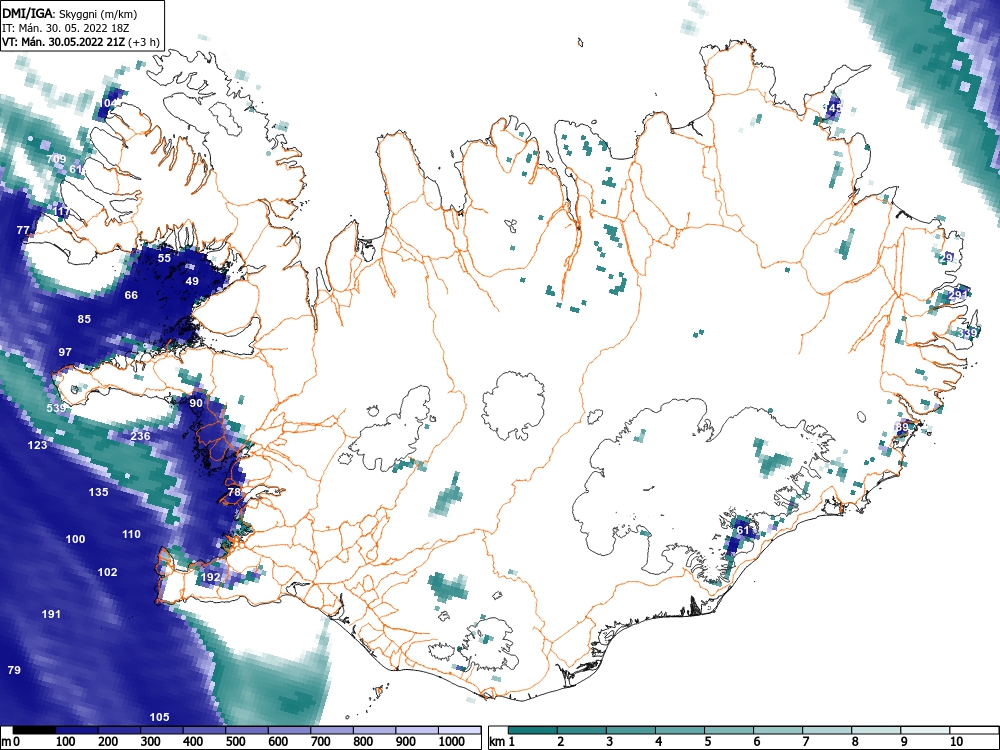Click the km legend swatch between 4 and 5
1000x750 pixels.
(x=680, y=730)
